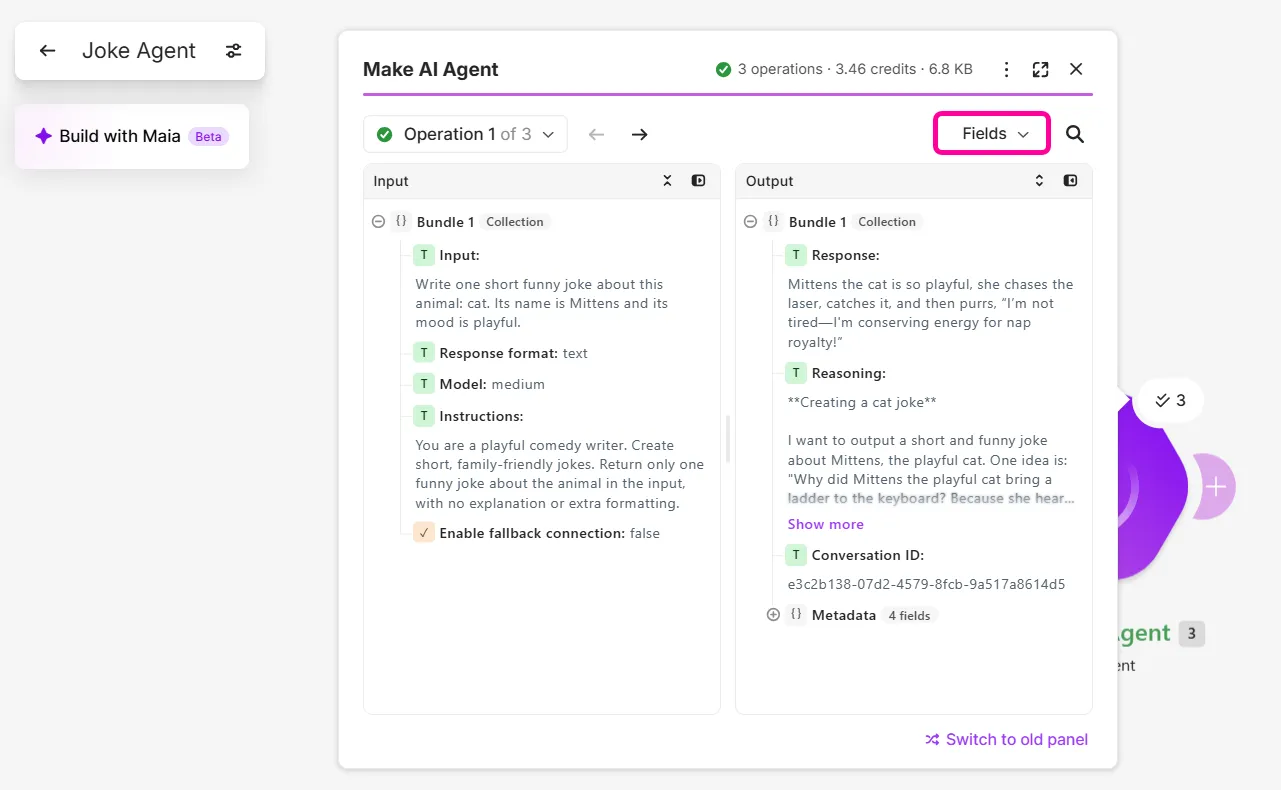The width and height of the screenshot is (1281, 790).
Task: Click the Collection badge in Input Bundle 1
Action: [515, 222]
